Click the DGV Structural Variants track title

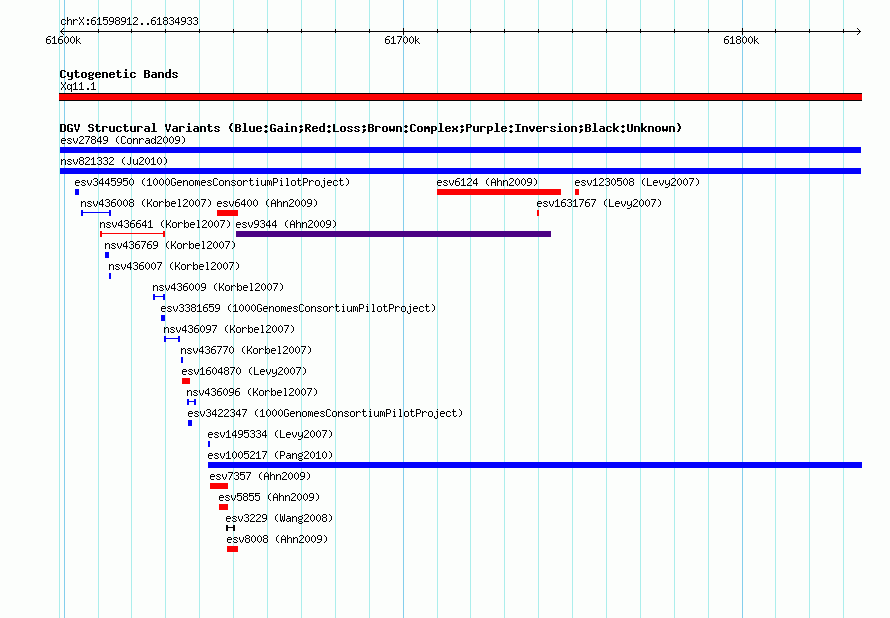[x=371, y=128]
